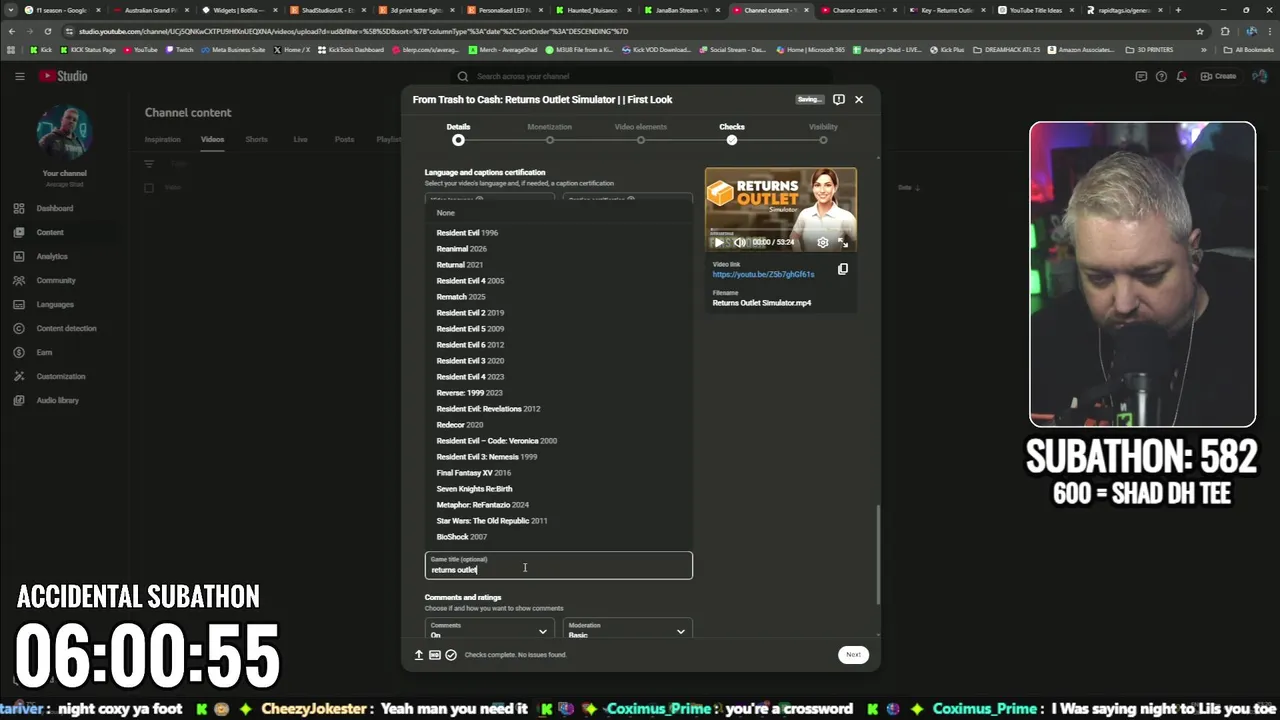Choose Resident Evil Code: Veronica suggestion
1280x720 pixels.
(x=558, y=441)
